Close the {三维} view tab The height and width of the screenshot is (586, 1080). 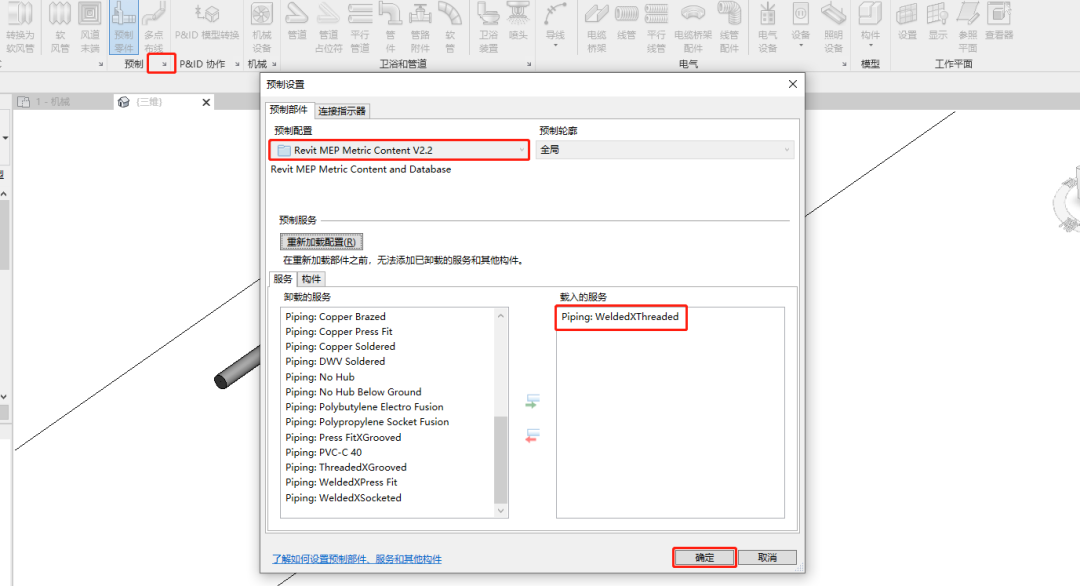click(x=206, y=103)
